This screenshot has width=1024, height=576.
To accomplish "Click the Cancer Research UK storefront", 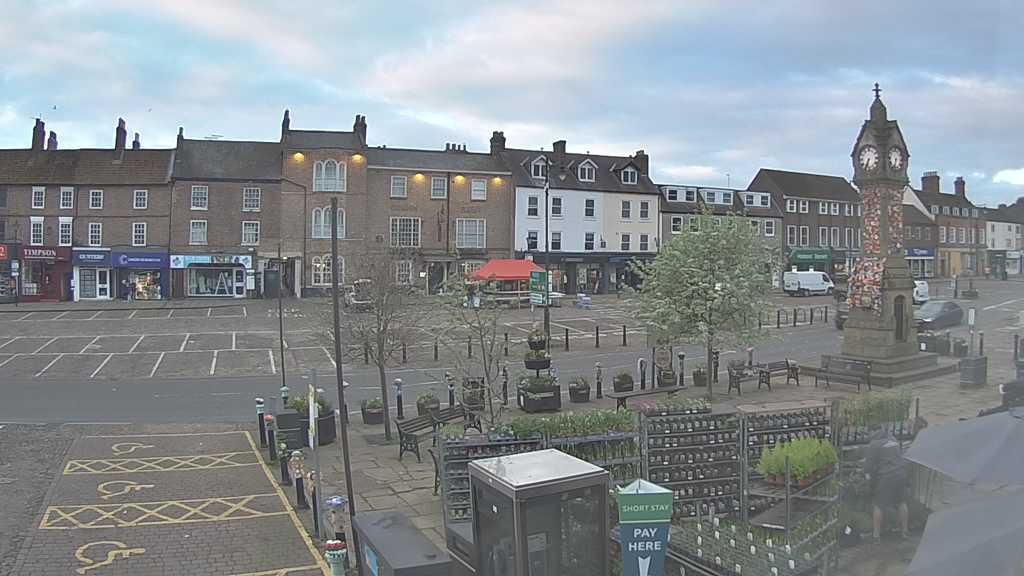I will click(x=139, y=258).
